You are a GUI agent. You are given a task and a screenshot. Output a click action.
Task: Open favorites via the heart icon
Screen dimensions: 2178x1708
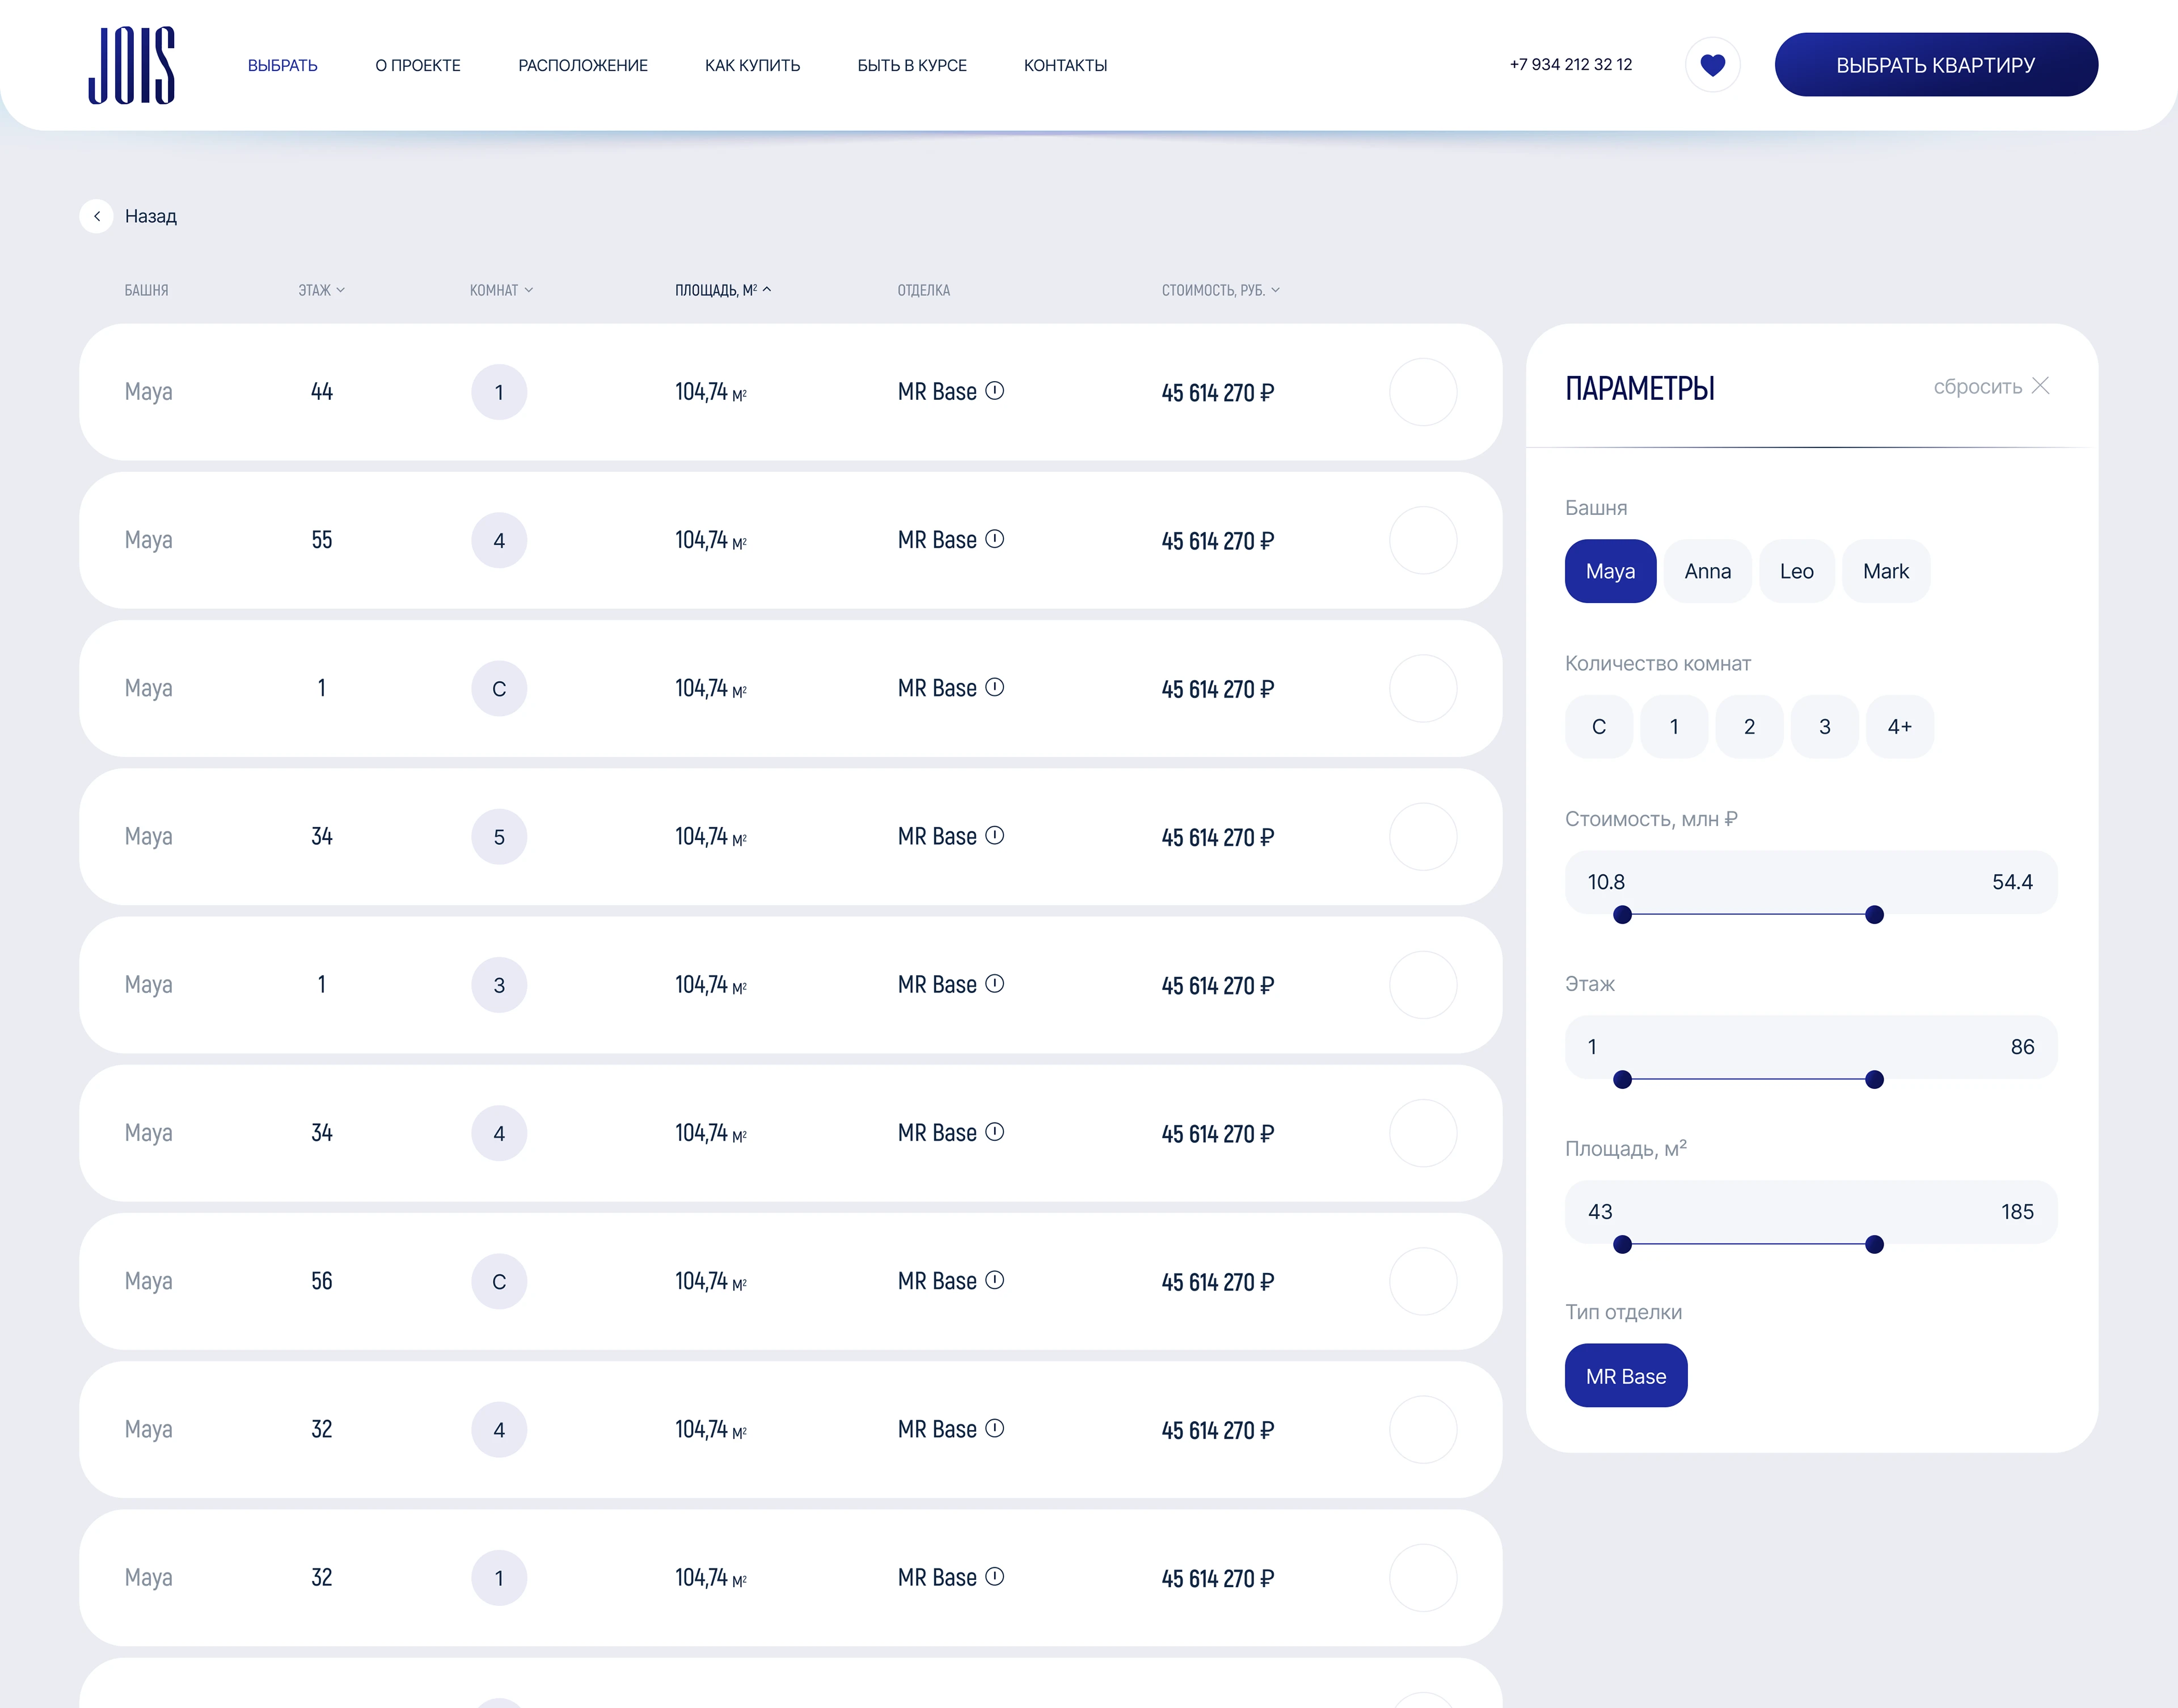pos(1712,65)
